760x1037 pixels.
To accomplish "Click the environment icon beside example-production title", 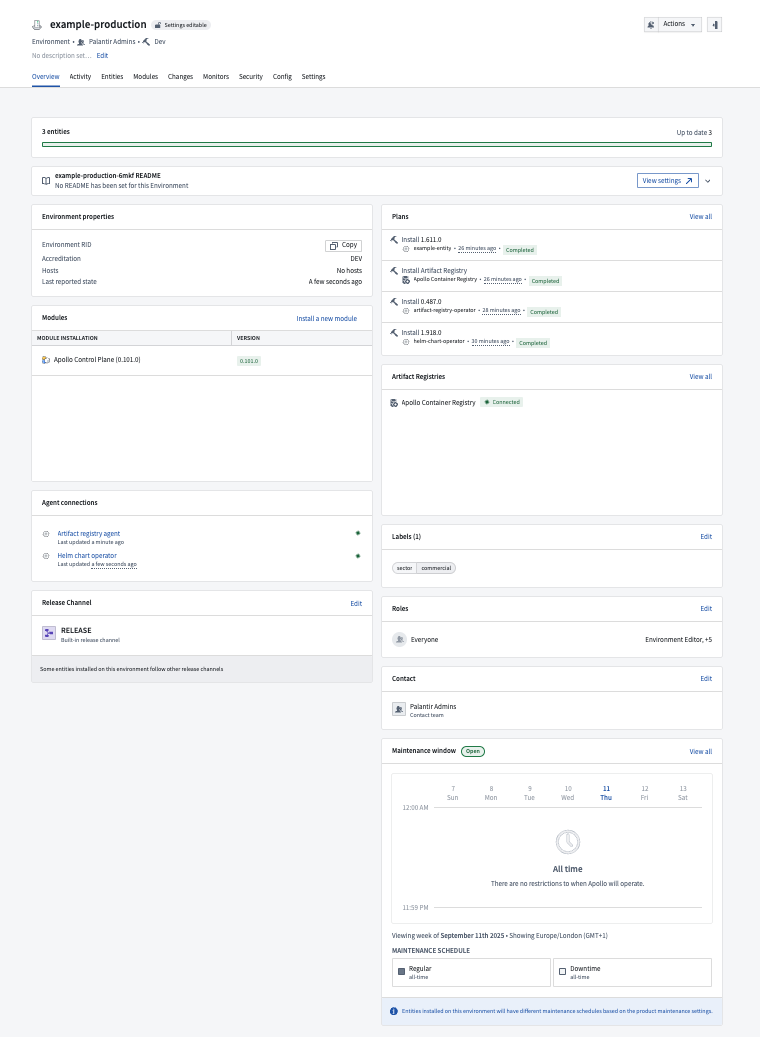I will click(x=37, y=25).
